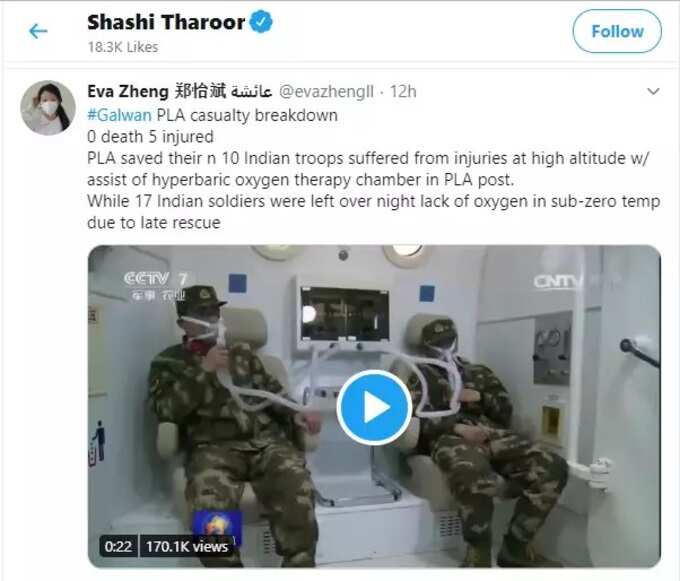Click the 12h tweet timestamp
The image size is (680, 581).
tap(403, 91)
